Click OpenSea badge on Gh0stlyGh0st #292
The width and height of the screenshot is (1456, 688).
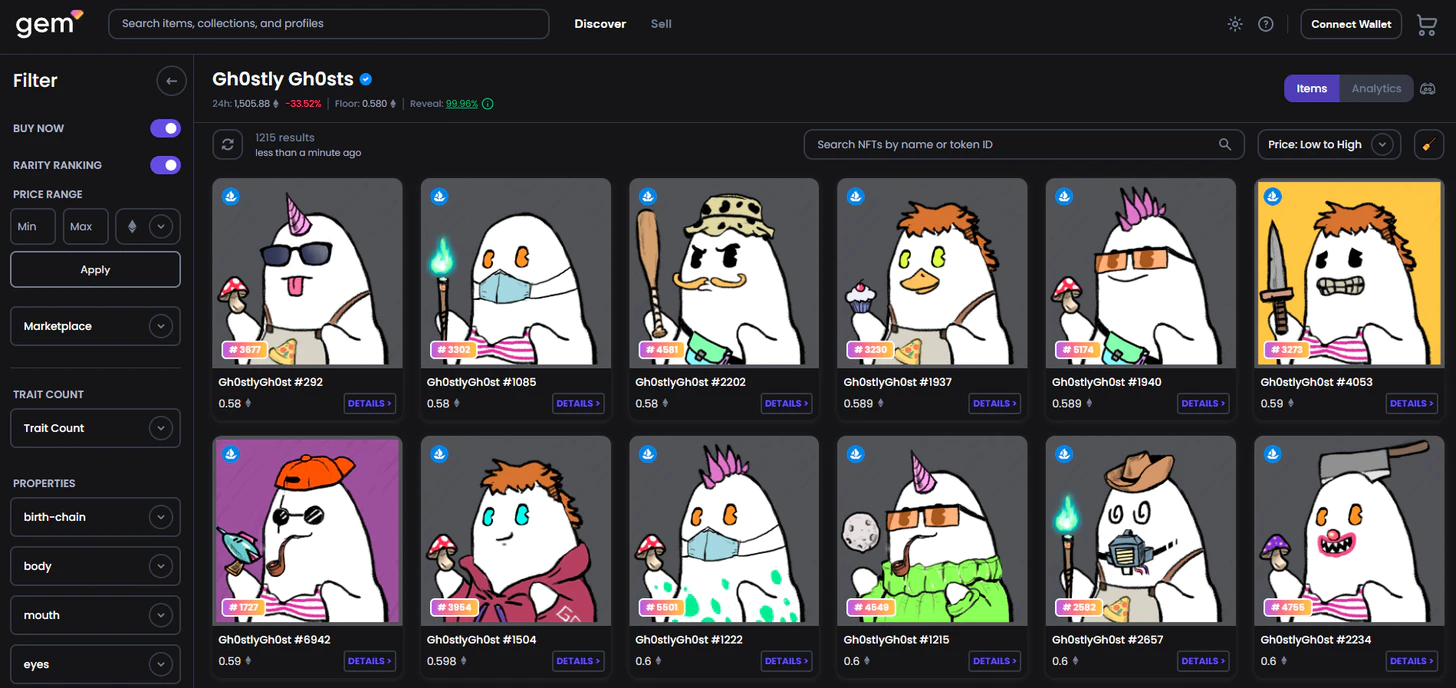tap(231, 196)
